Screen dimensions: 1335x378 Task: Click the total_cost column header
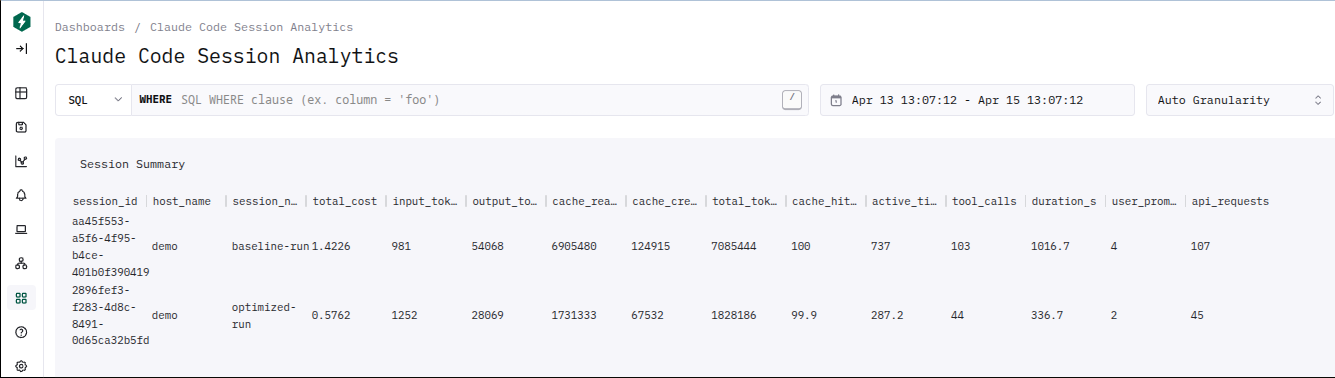tap(345, 201)
